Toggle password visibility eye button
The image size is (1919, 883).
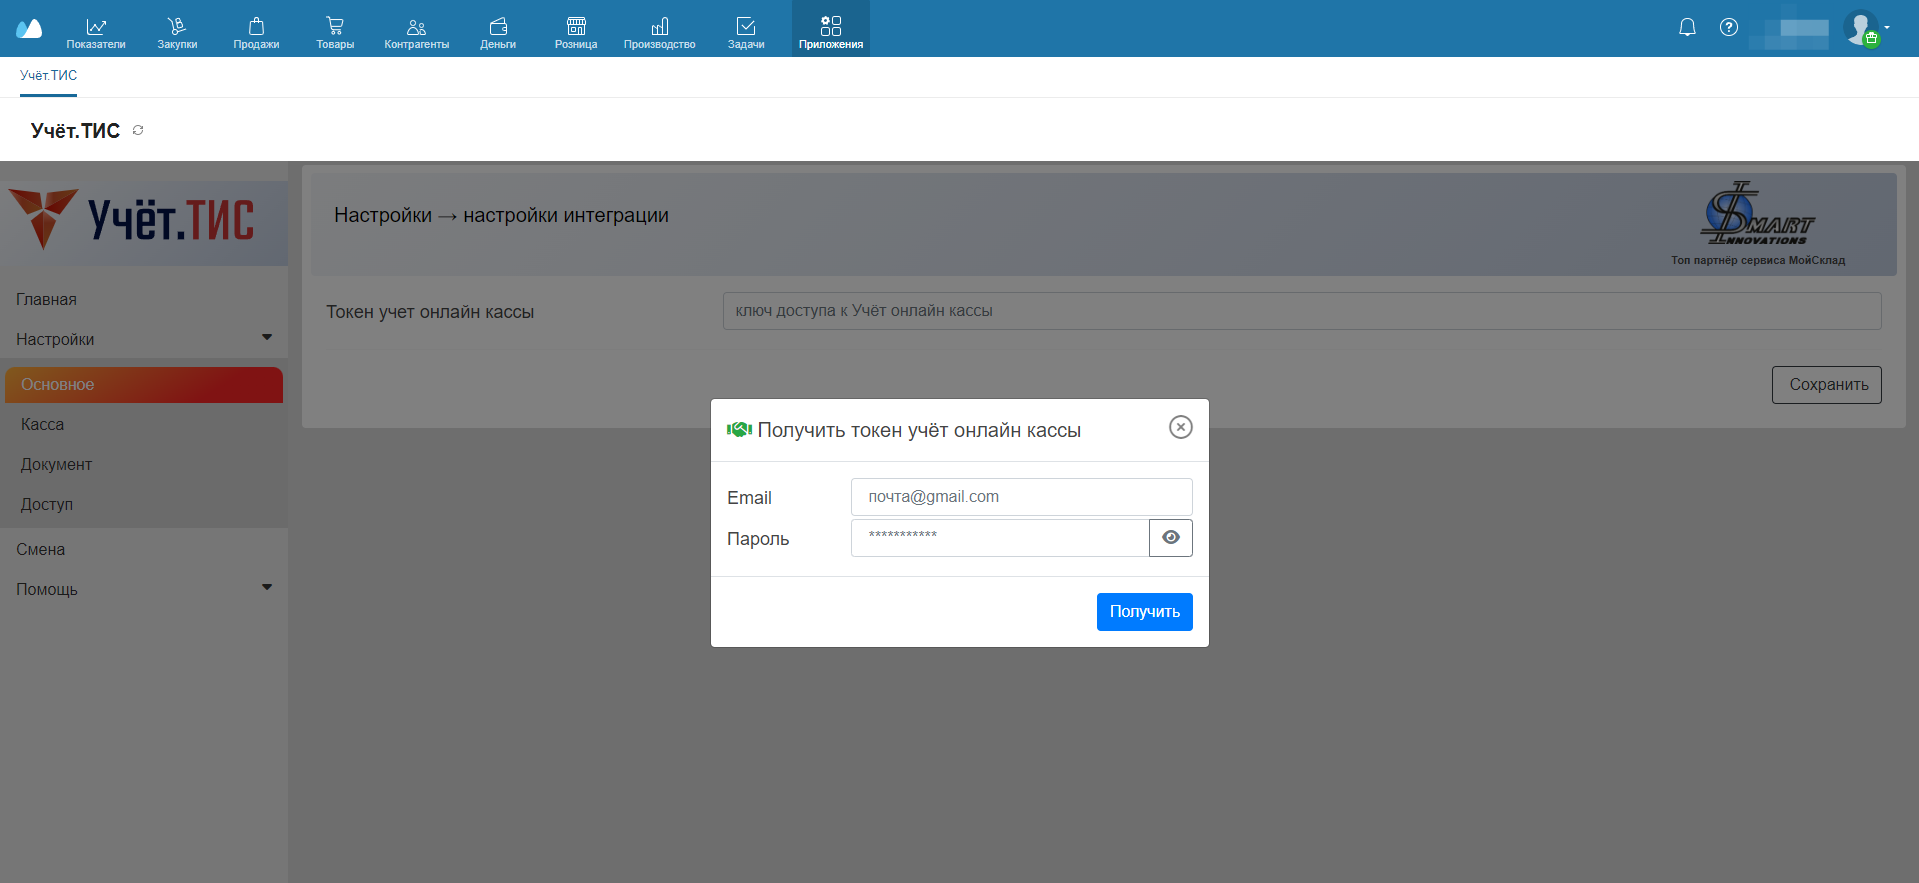point(1170,538)
